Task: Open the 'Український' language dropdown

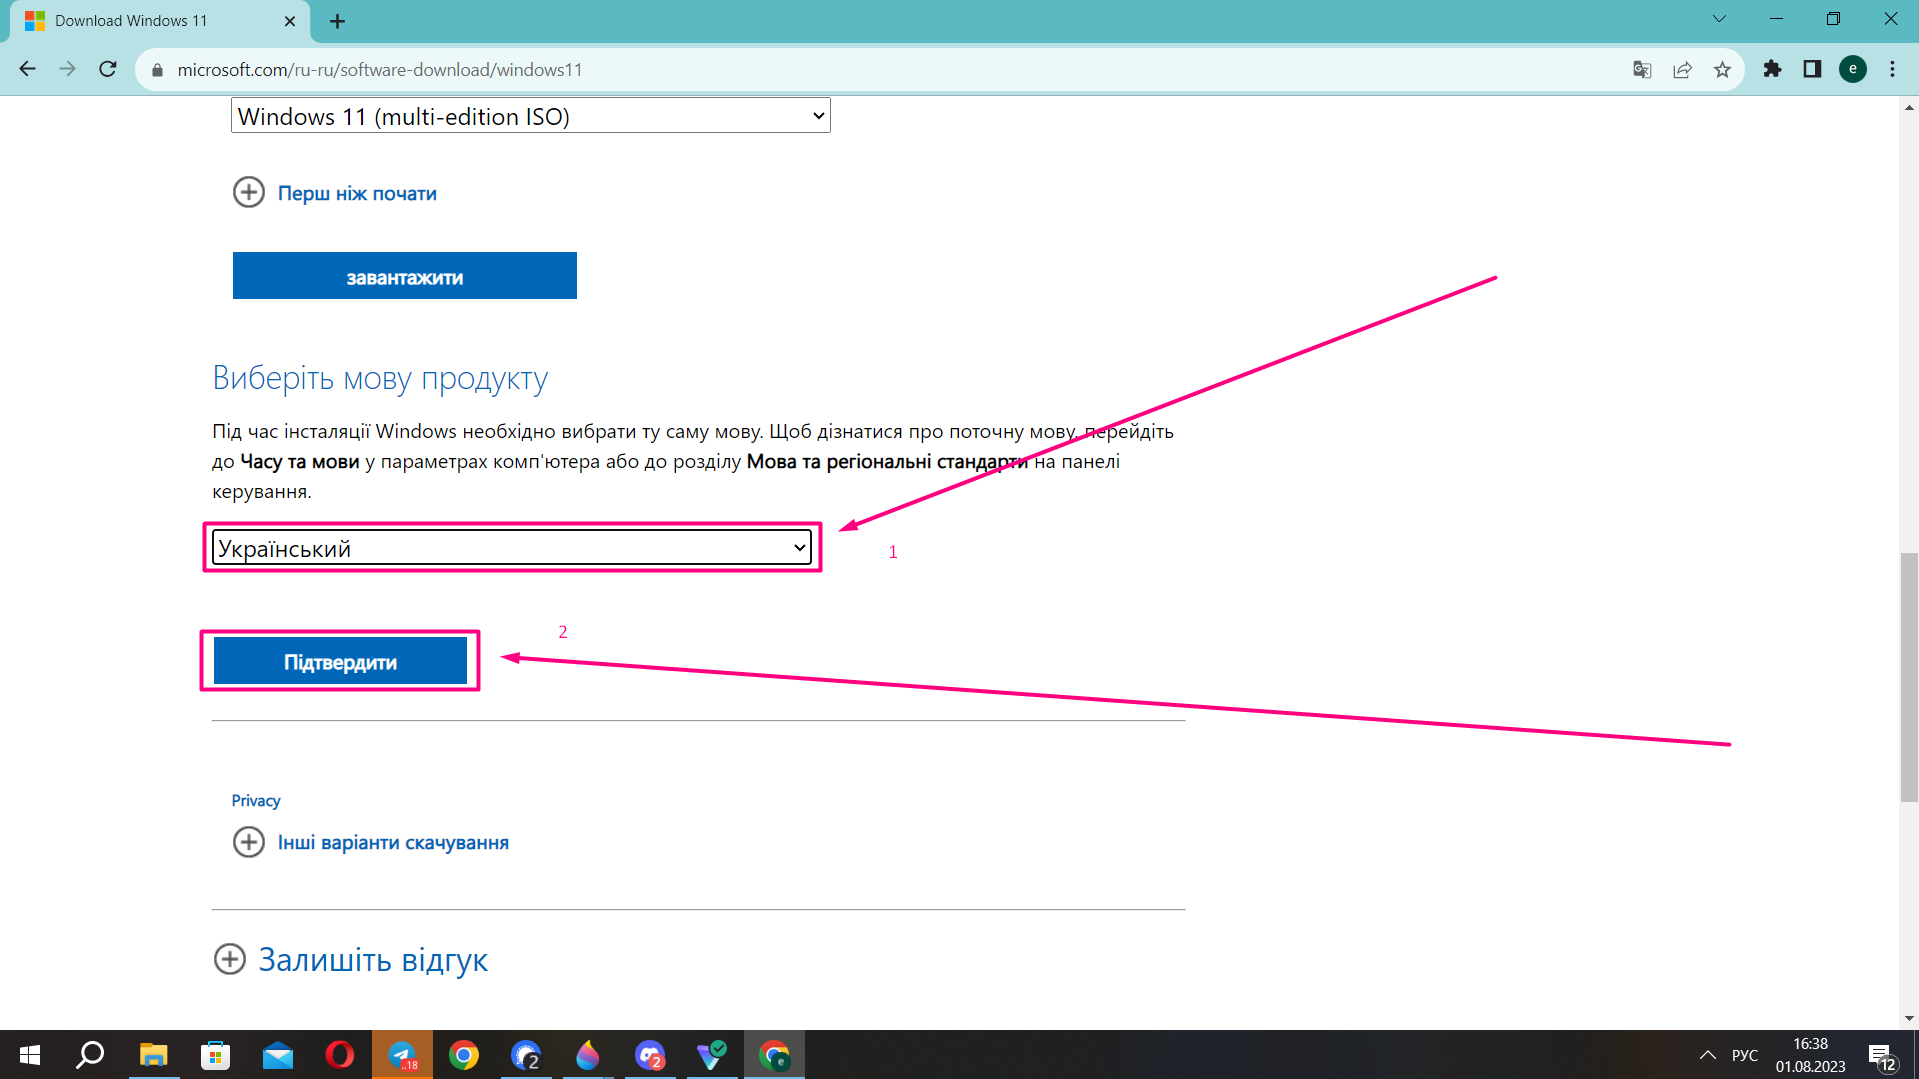Action: coord(512,548)
